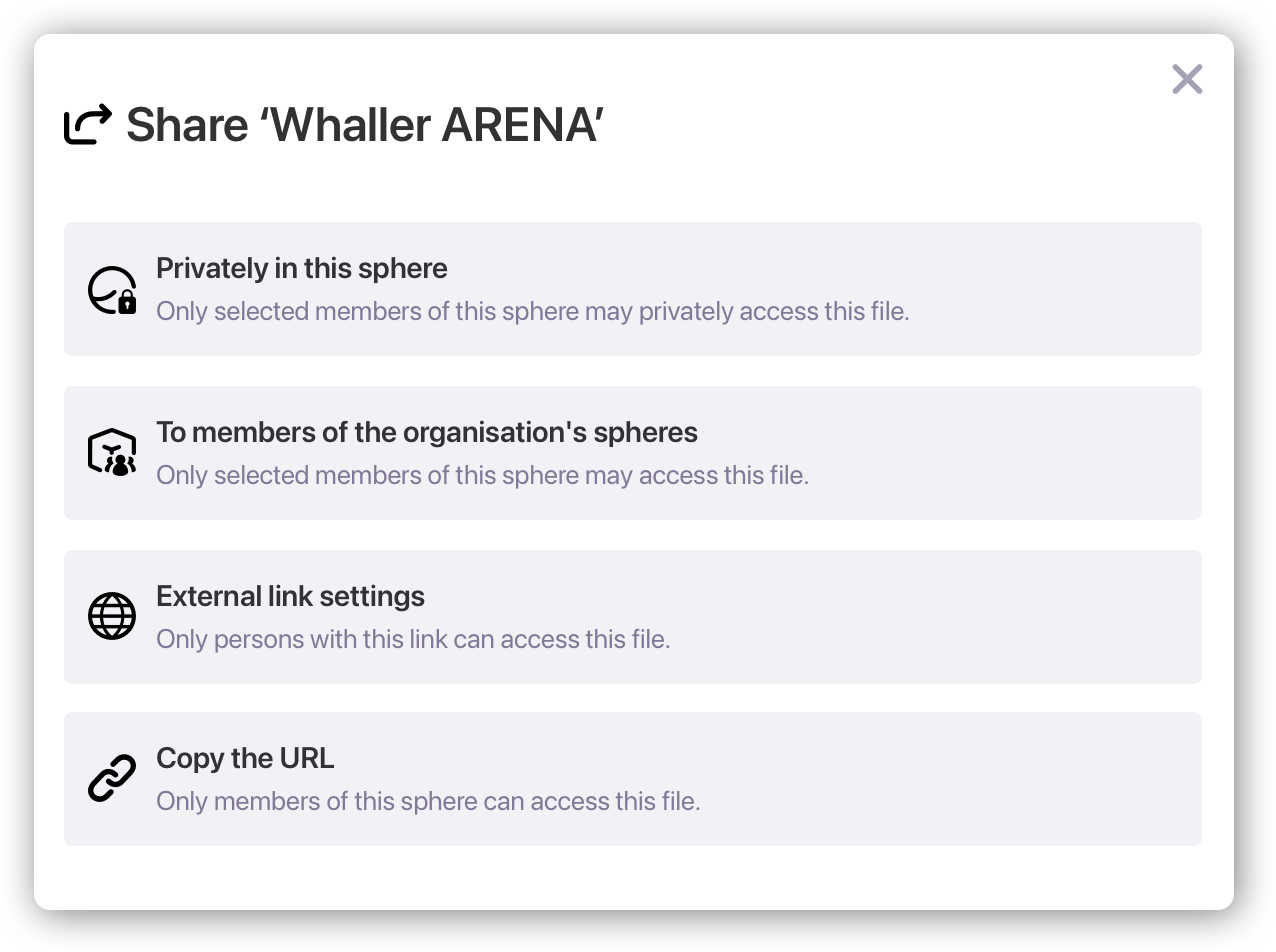Click the globe icon for external link
The height and width of the screenshot is (952, 1276).
pyautogui.click(x=112, y=616)
